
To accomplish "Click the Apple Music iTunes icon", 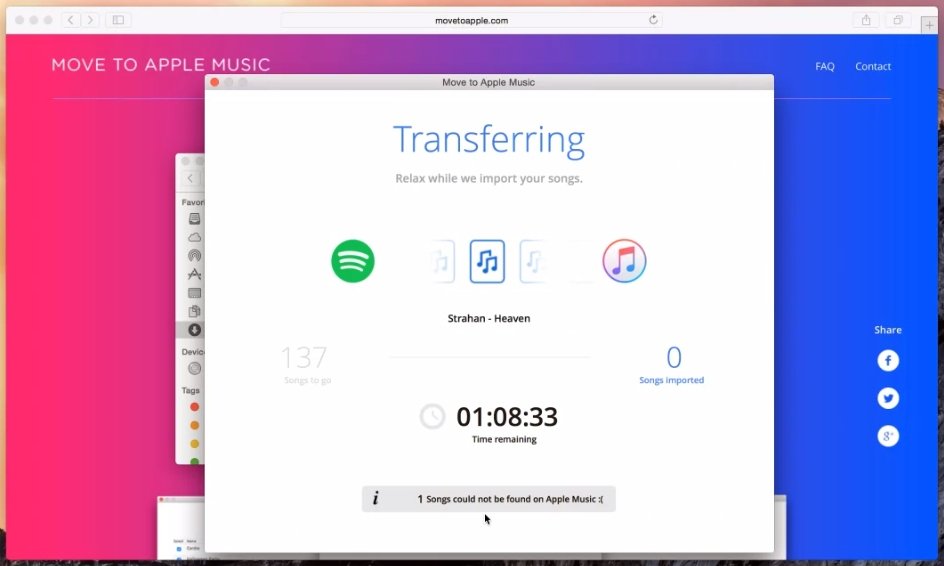I will (x=624, y=261).
